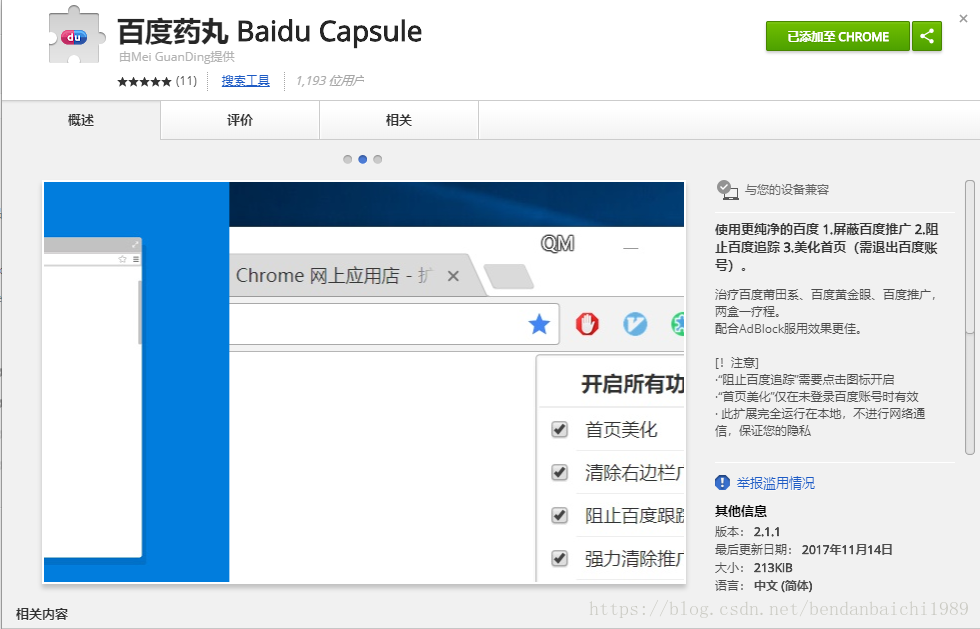The width and height of the screenshot is (980, 629).
Task: Click the version 2.1.1 value
Action: point(767,532)
